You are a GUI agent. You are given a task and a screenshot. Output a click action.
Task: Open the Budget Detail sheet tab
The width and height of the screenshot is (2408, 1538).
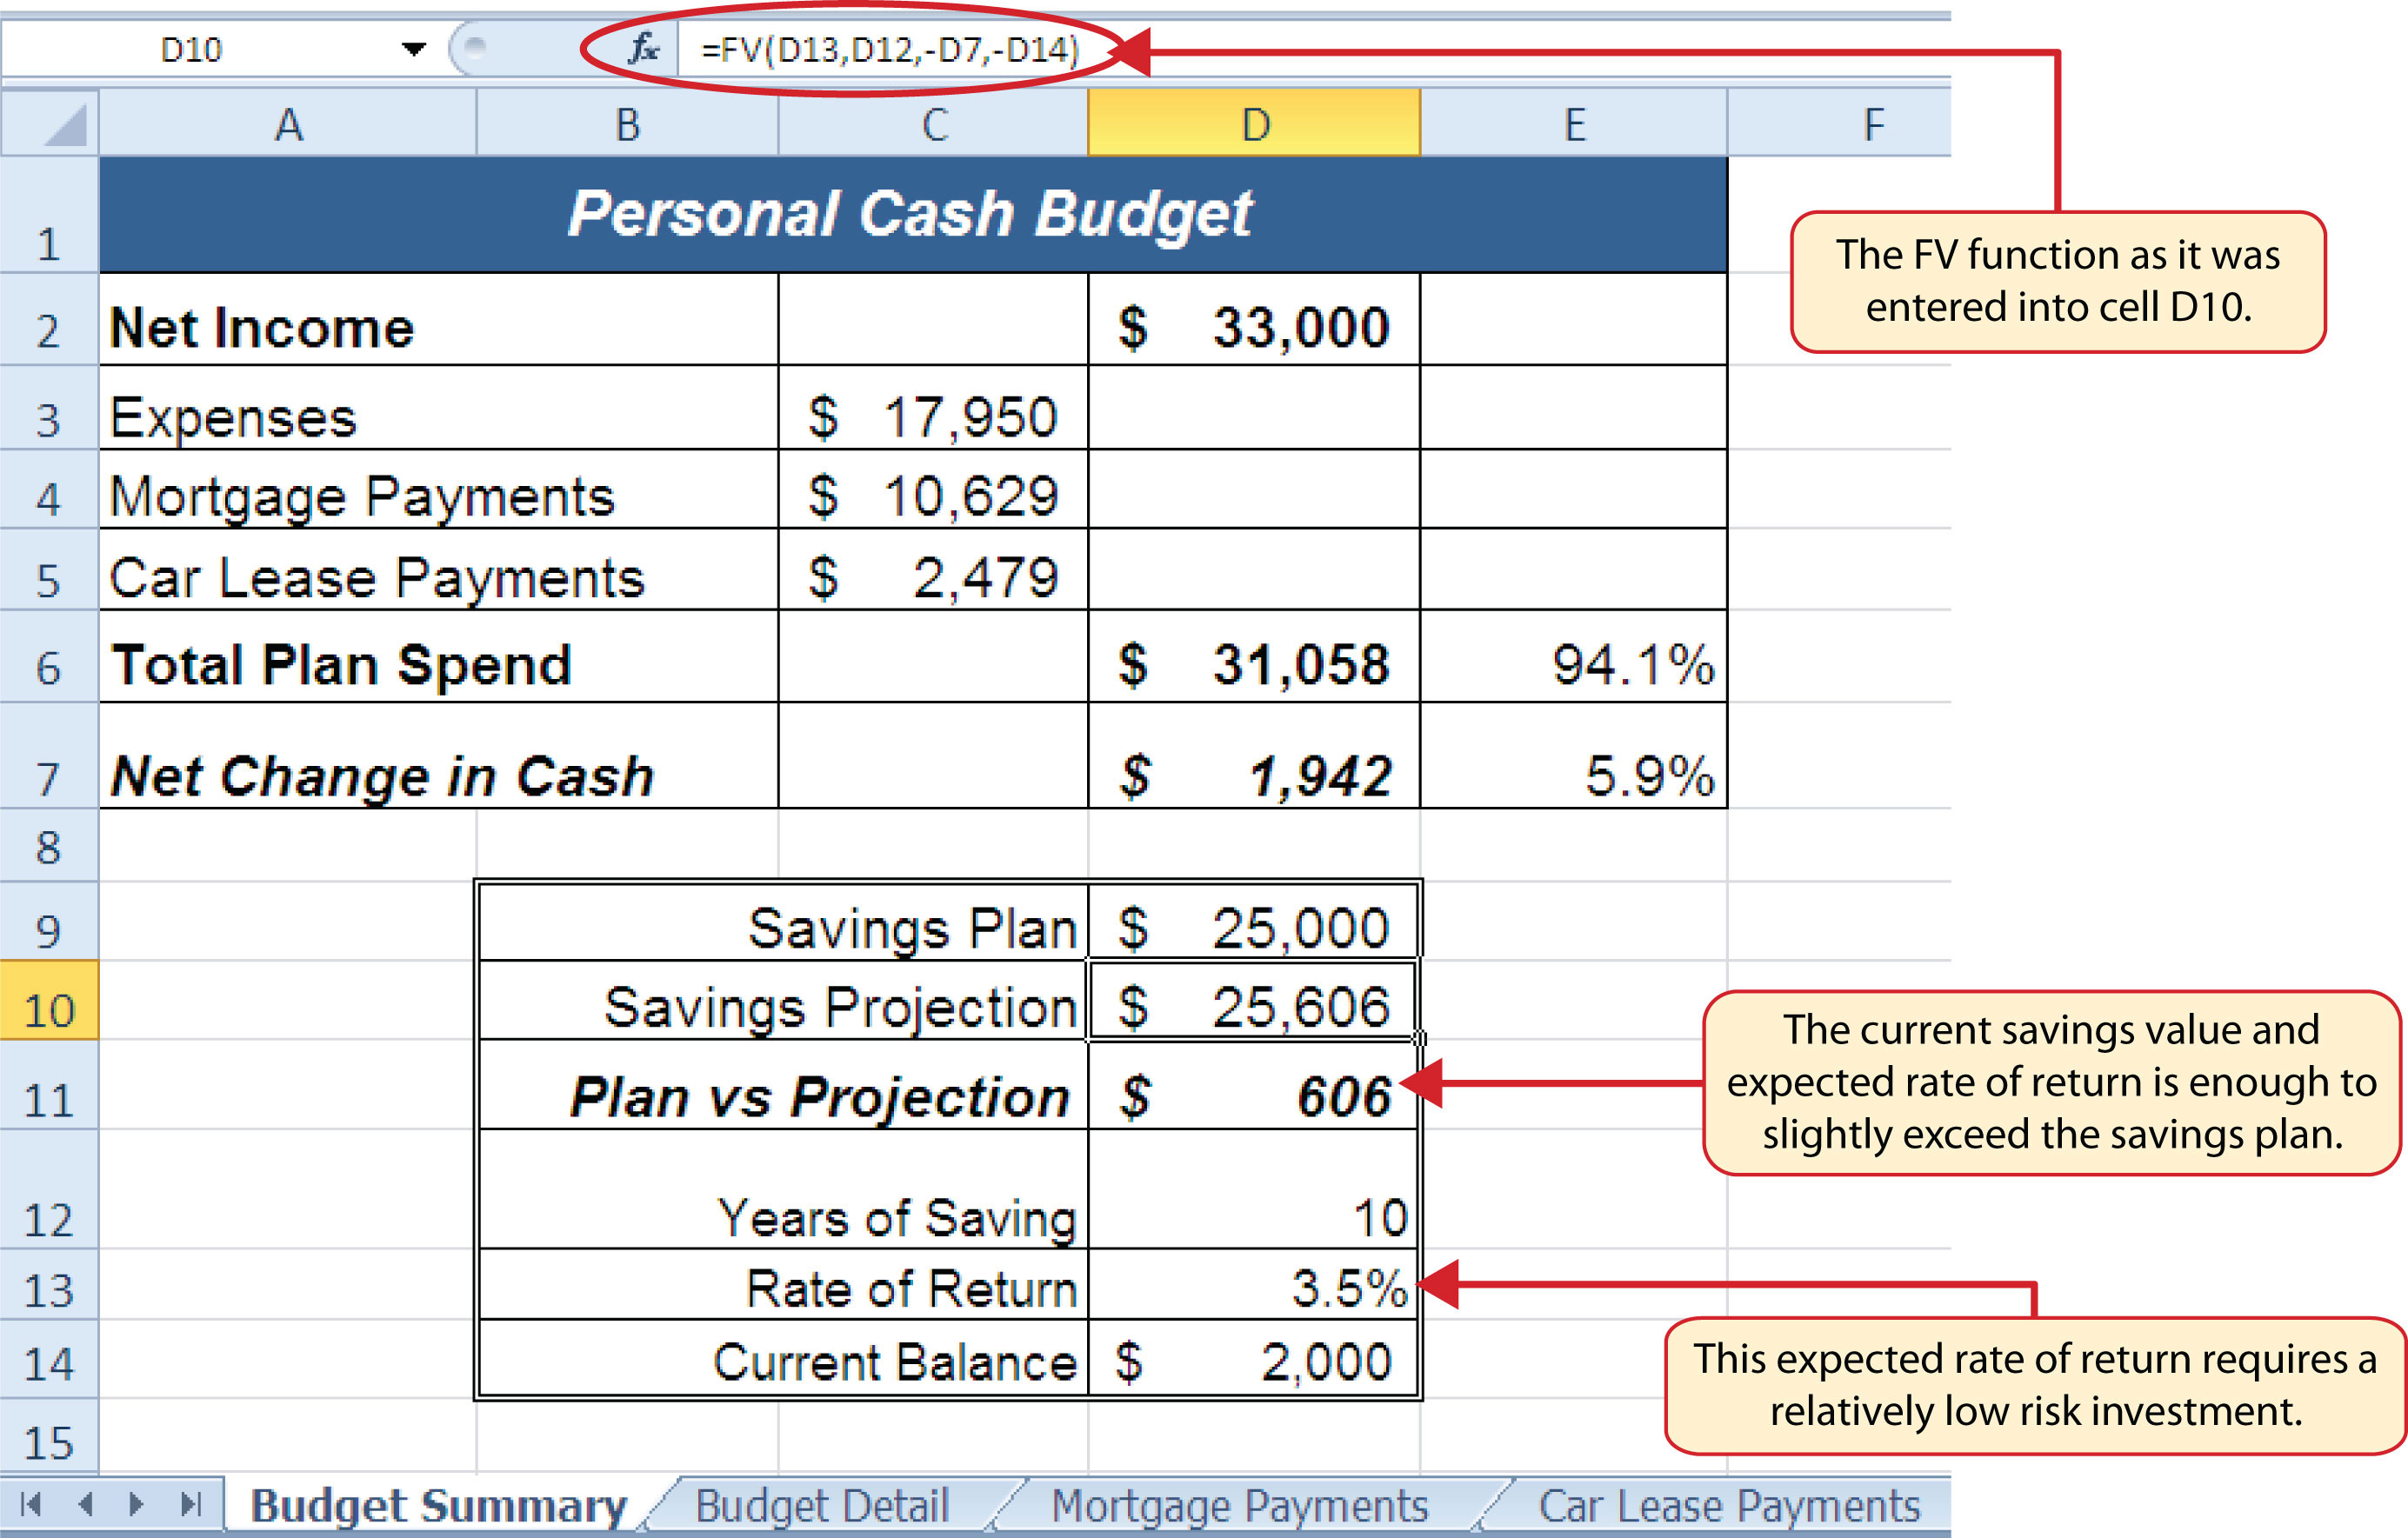click(x=822, y=1504)
